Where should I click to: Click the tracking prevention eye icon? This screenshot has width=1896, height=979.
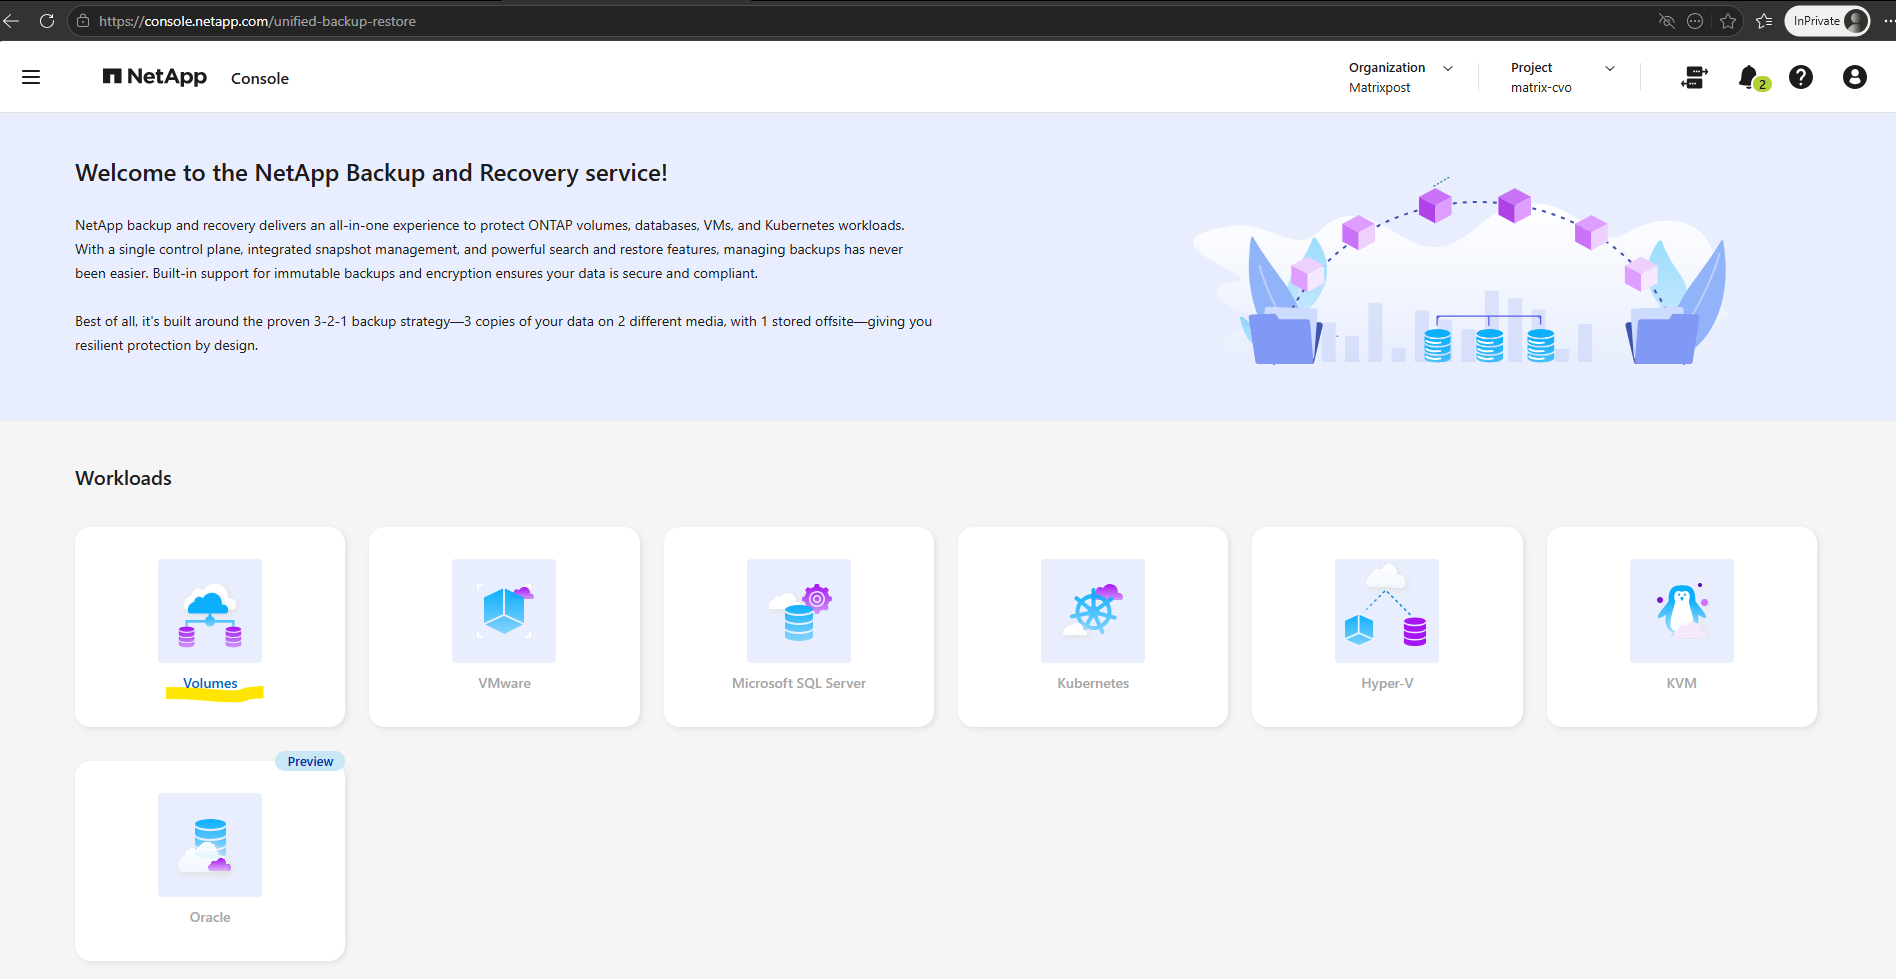click(1666, 21)
